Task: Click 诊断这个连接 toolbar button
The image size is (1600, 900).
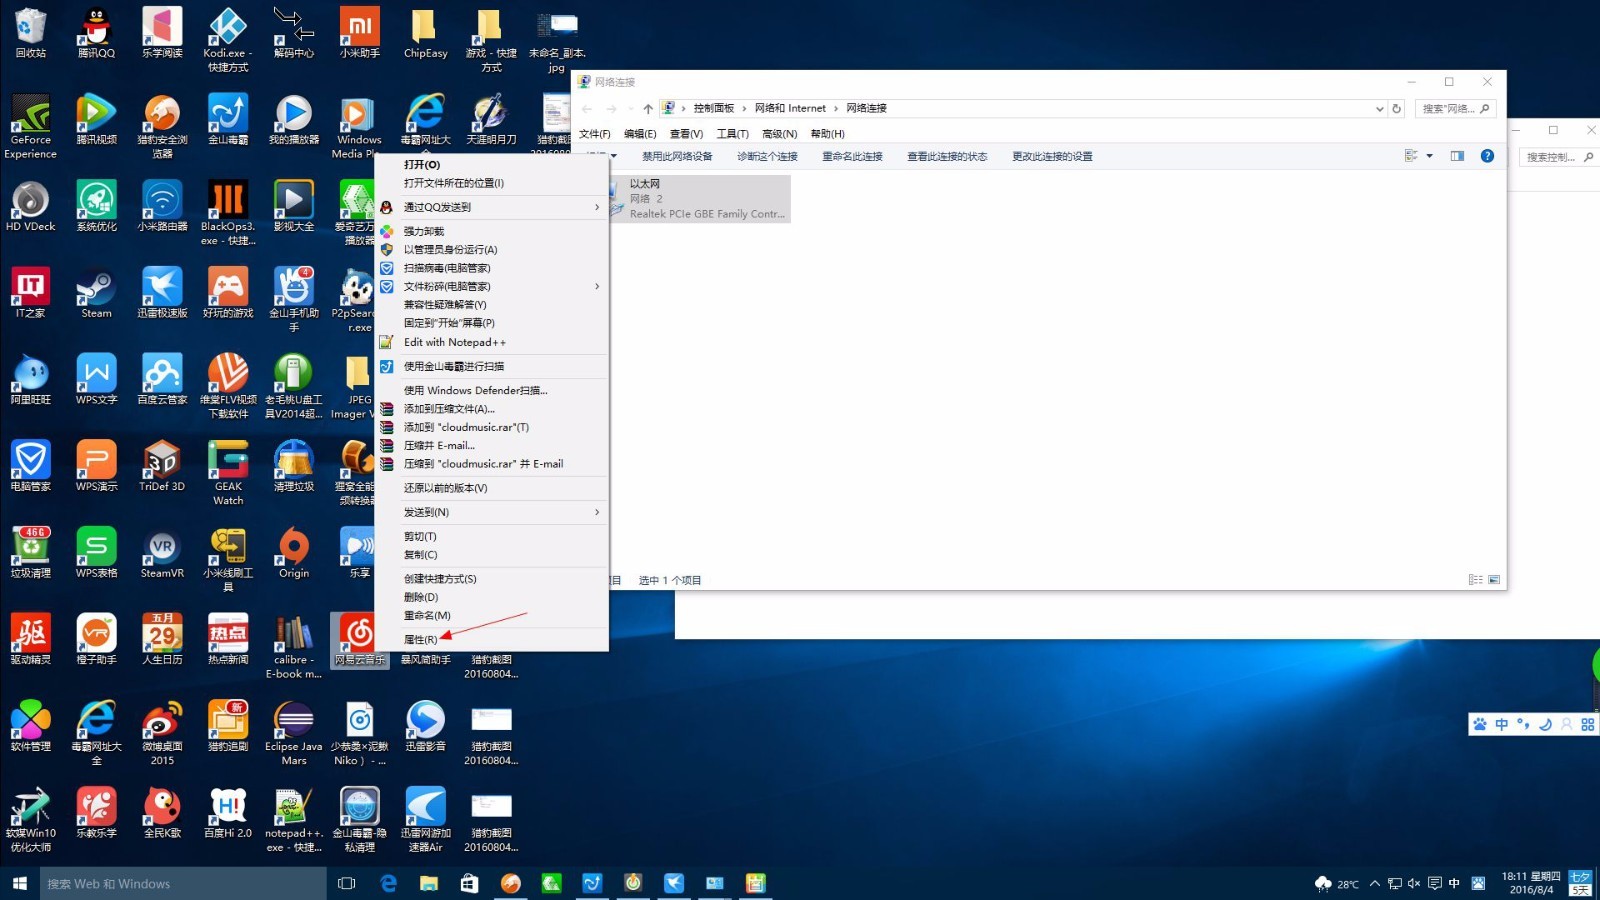Action: tap(767, 157)
